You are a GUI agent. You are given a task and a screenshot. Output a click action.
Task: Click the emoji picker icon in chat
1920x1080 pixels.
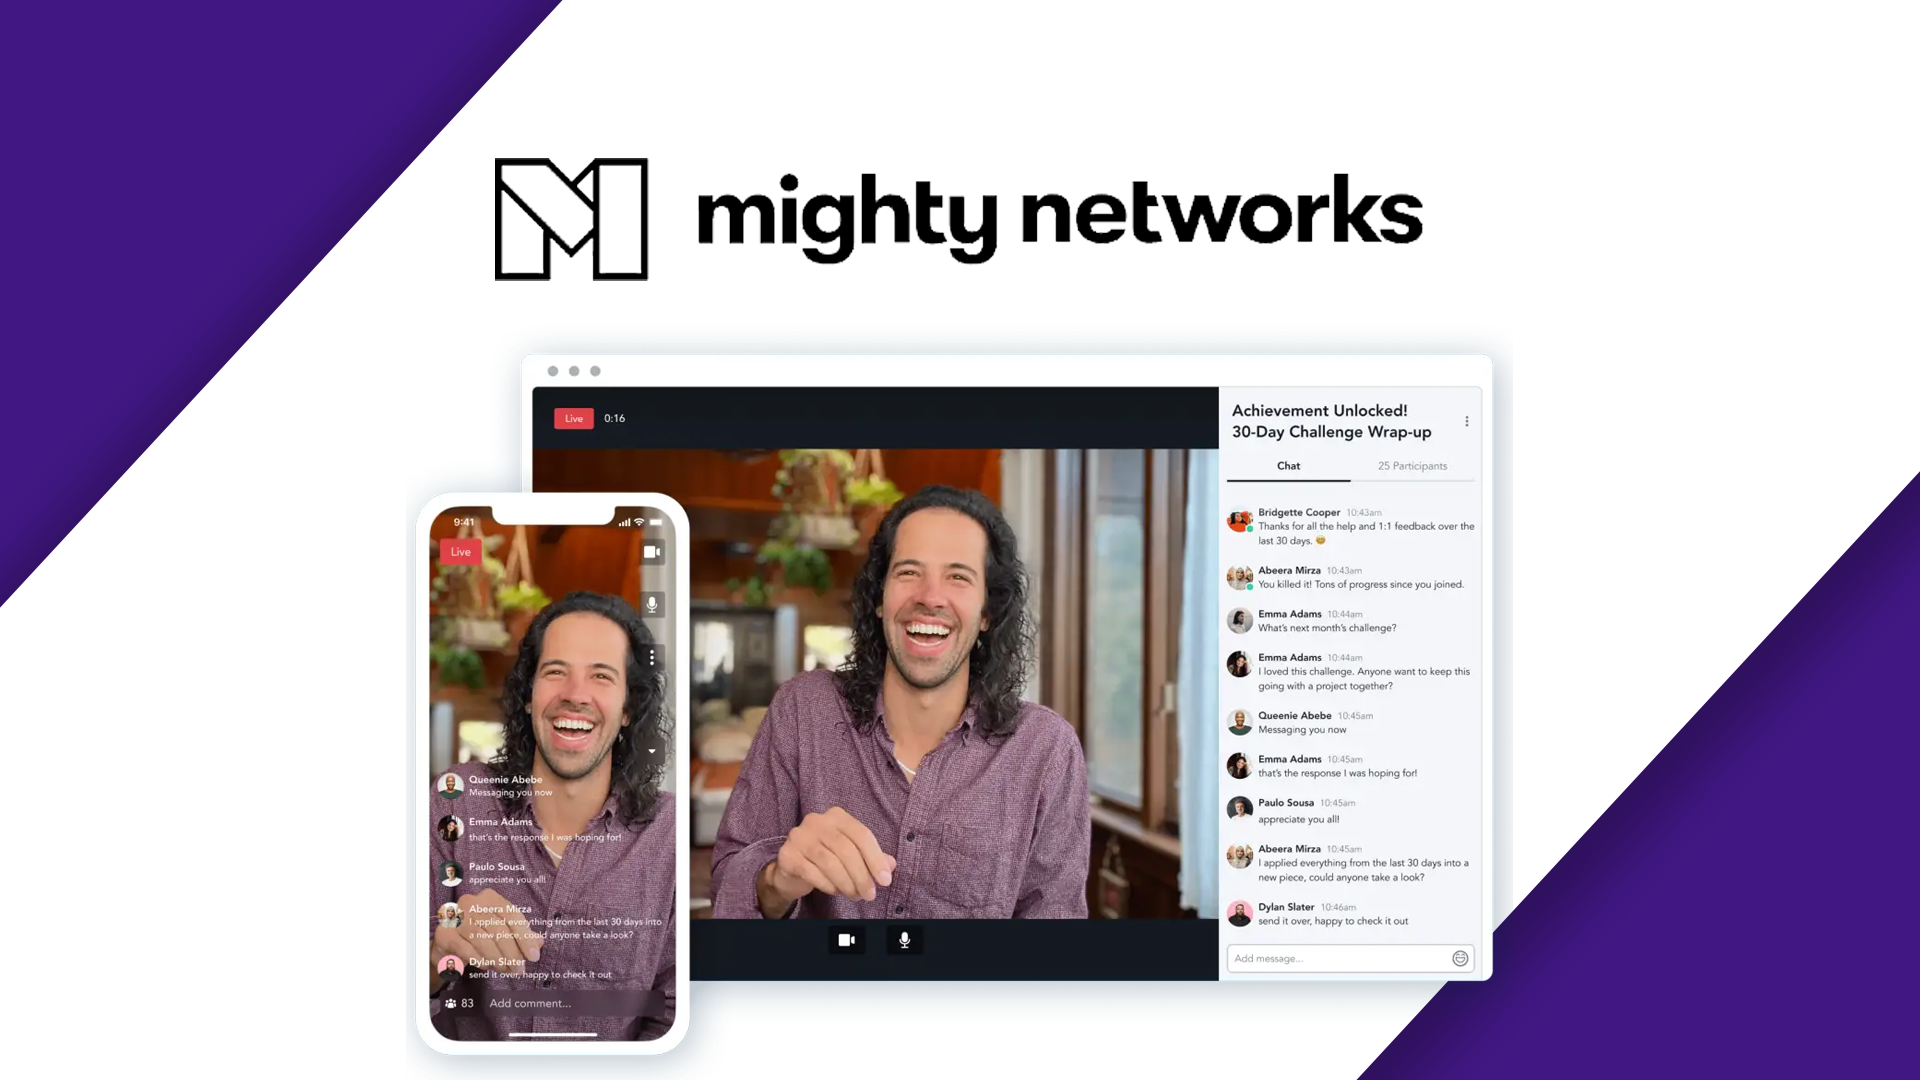click(1460, 957)
